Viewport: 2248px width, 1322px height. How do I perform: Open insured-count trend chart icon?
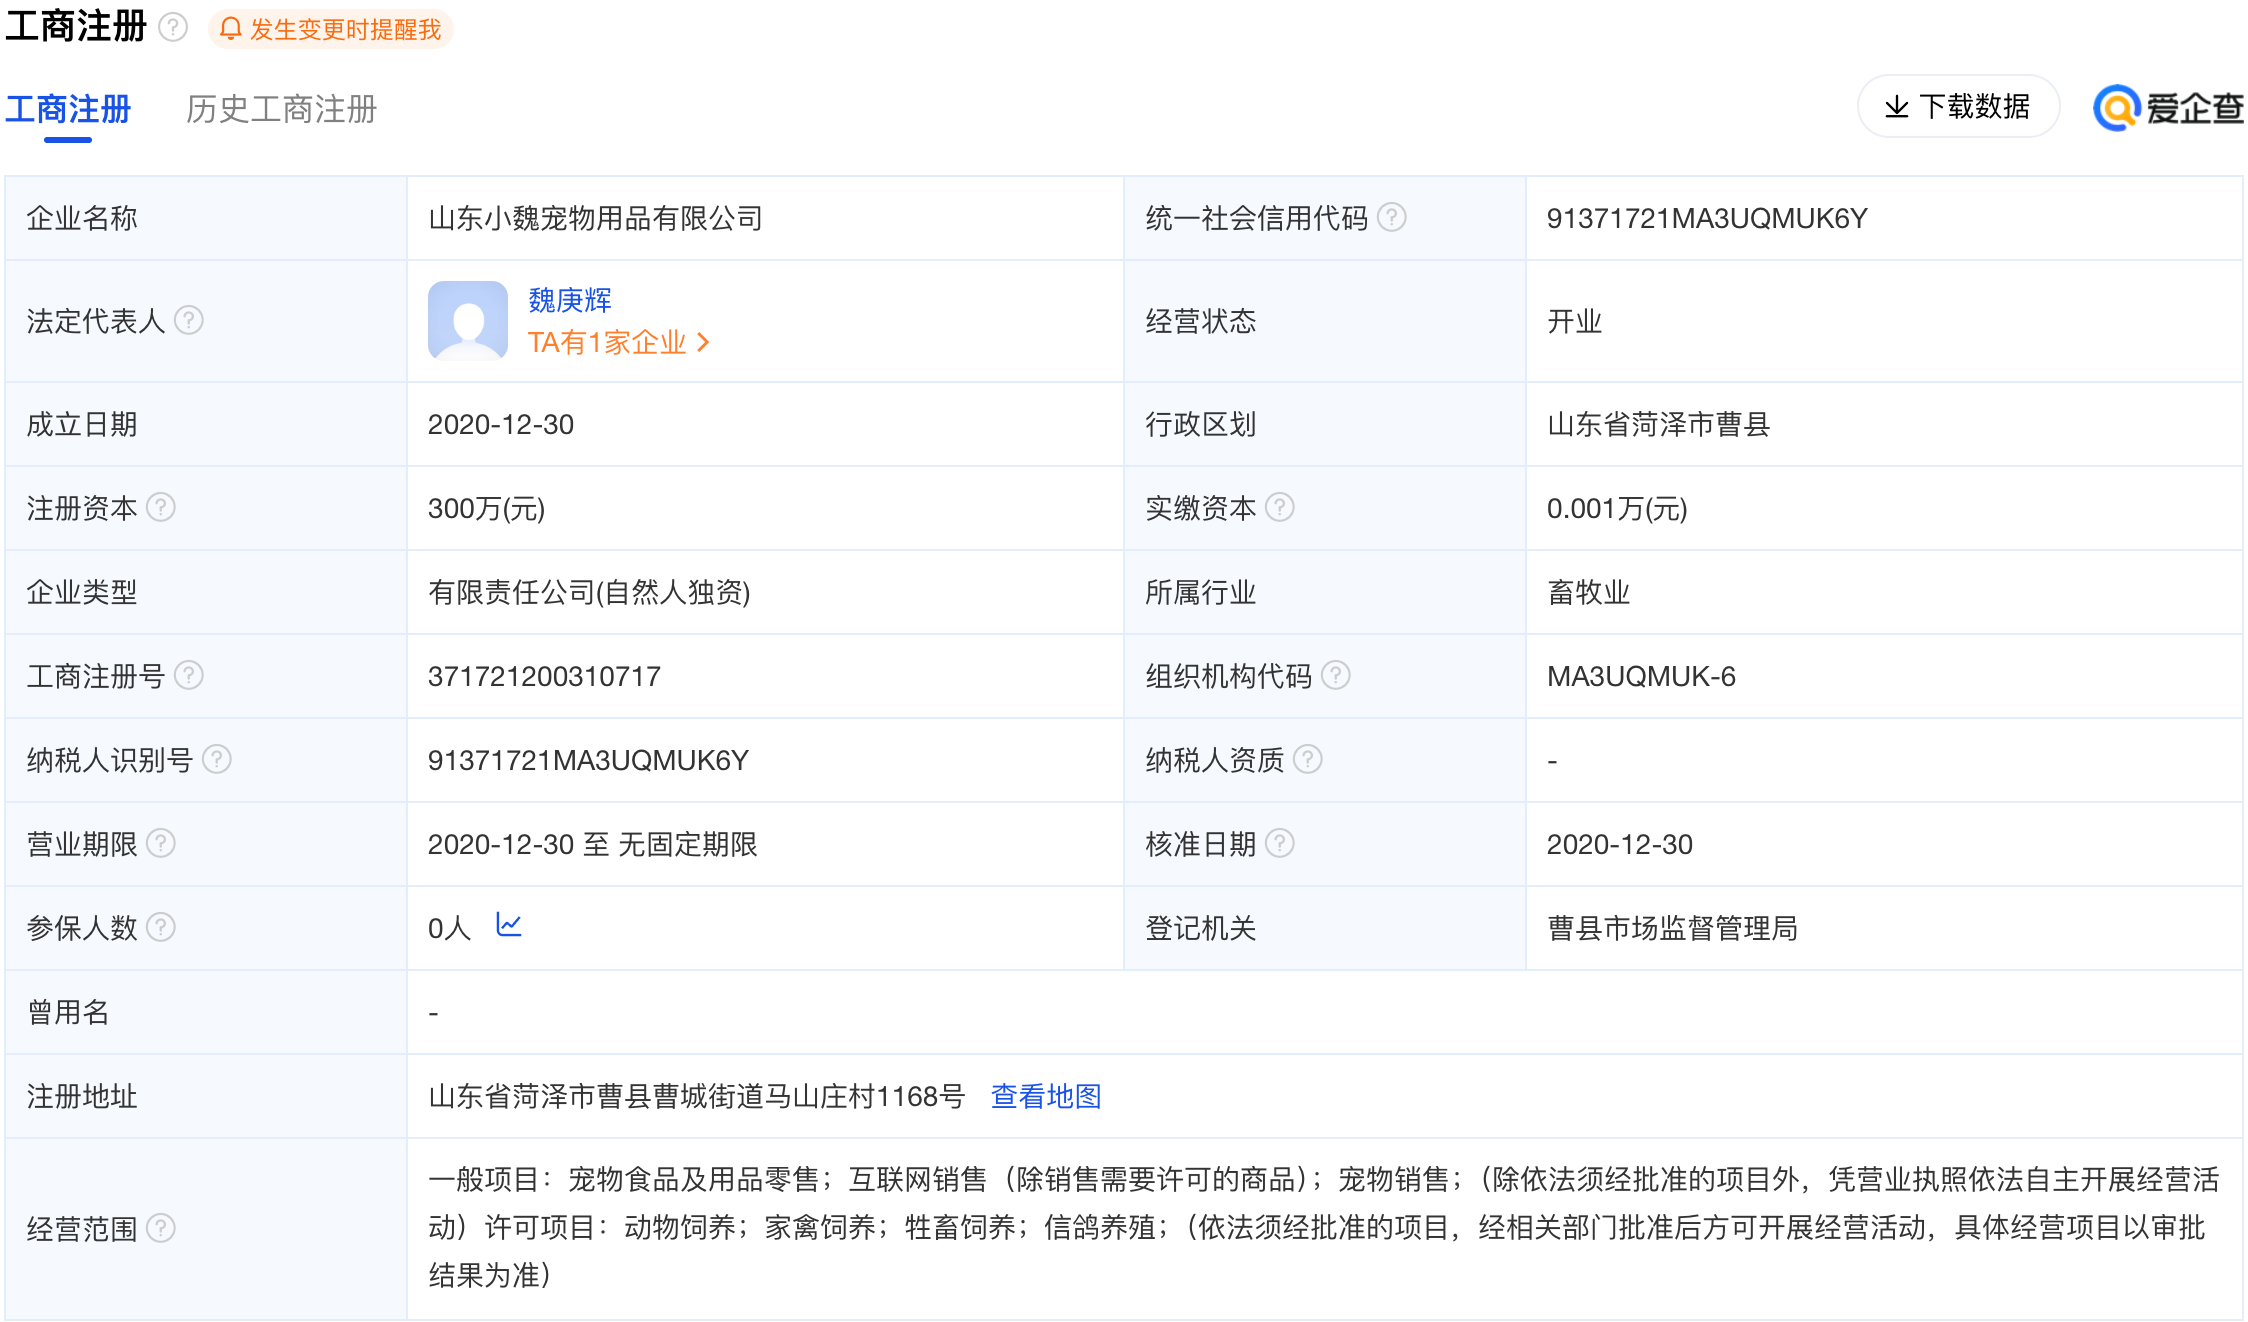click(509, 925)
